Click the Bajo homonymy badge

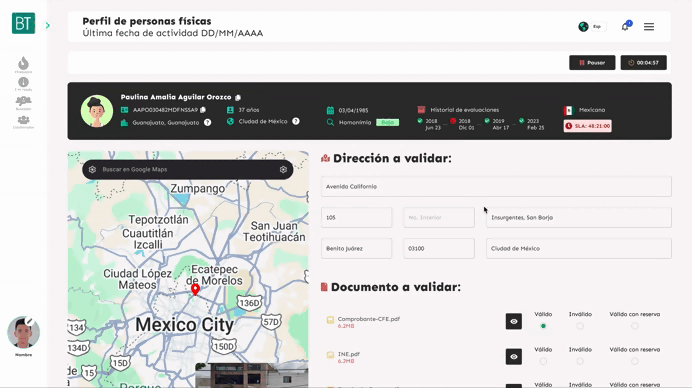pos(387,122)
